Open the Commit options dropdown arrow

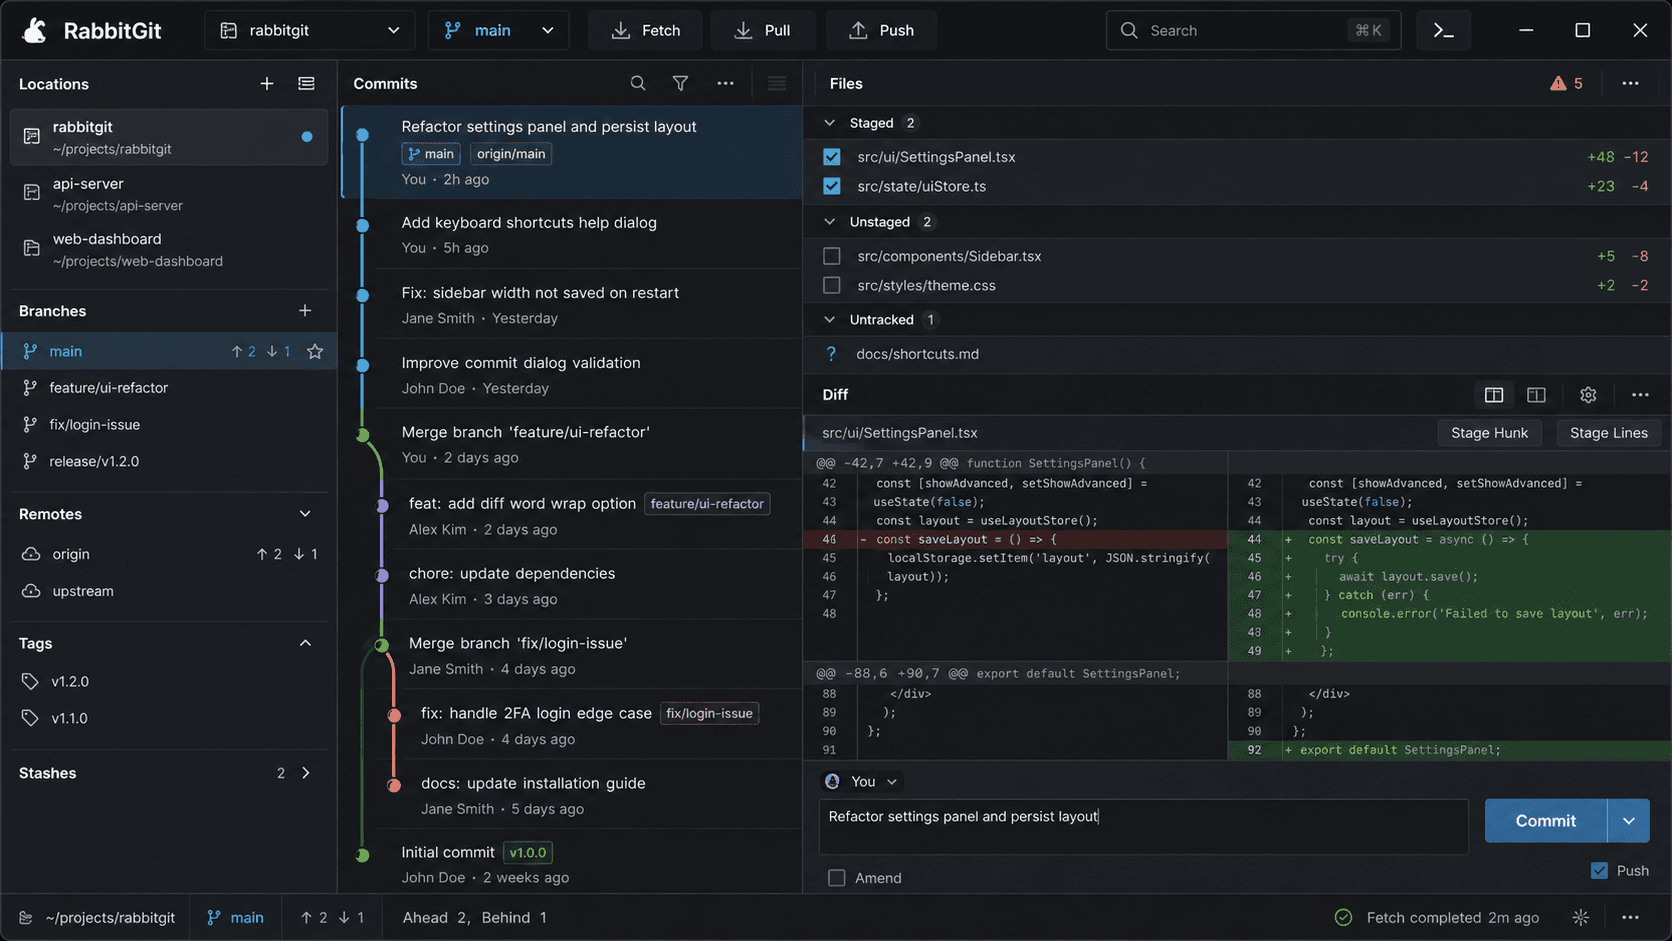click(x=1629, y=821)
